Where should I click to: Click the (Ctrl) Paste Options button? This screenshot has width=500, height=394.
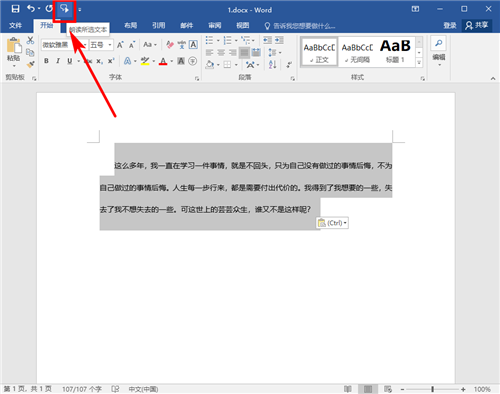[x=332, y=223]
